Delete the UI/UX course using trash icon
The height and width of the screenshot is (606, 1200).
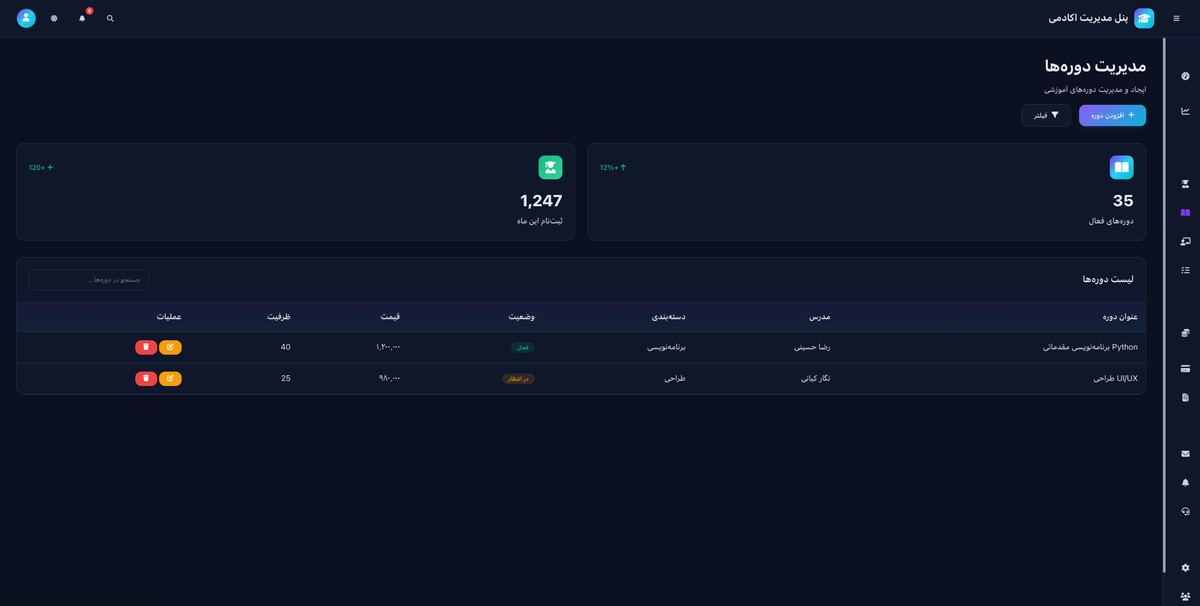146,379
